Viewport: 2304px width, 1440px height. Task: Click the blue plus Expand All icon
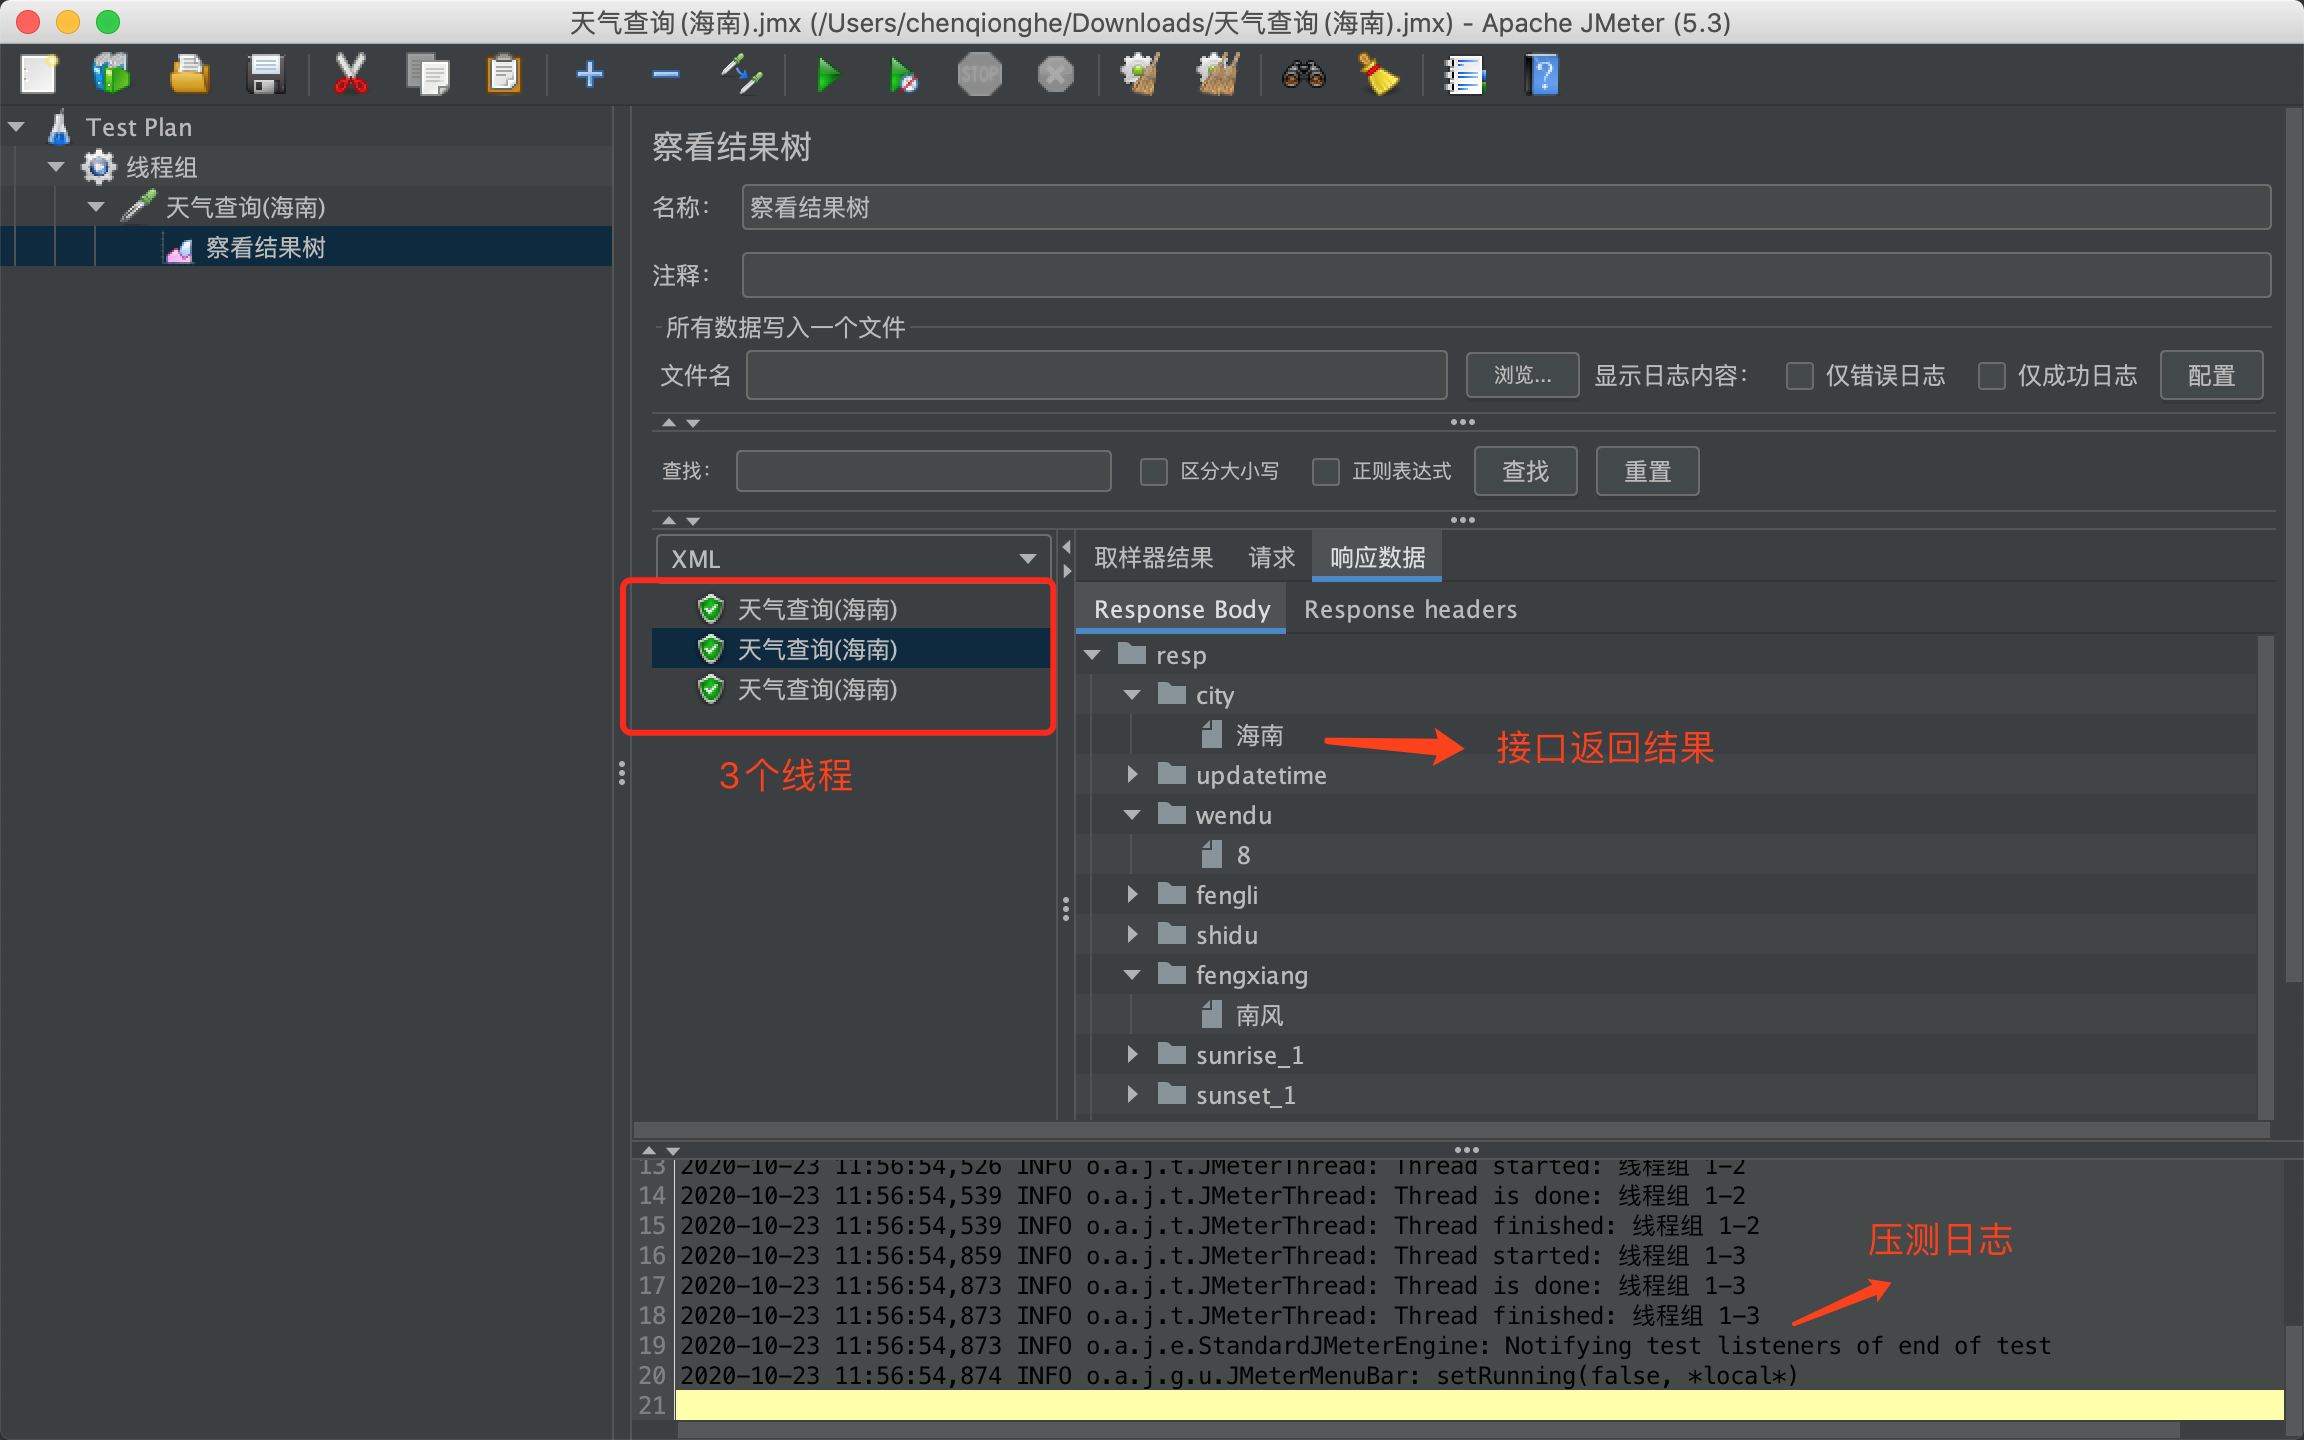pos(590,75)
